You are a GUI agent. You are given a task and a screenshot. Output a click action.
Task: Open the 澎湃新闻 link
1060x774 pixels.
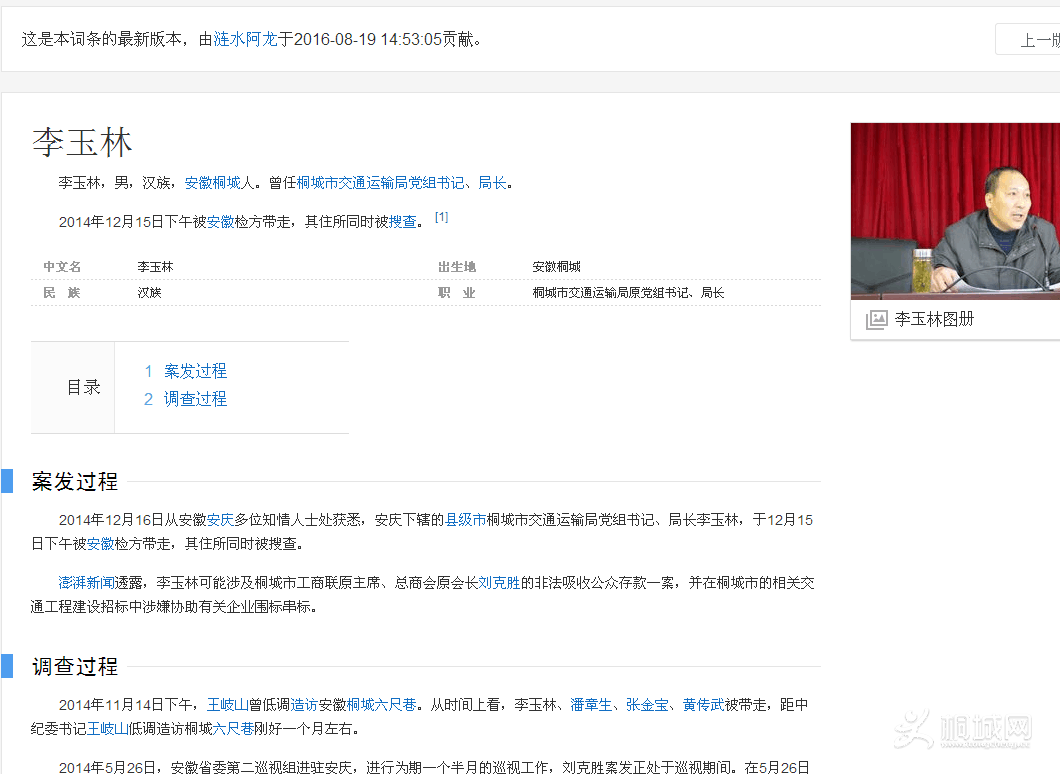pyautogui.click(x=79, y=583)
